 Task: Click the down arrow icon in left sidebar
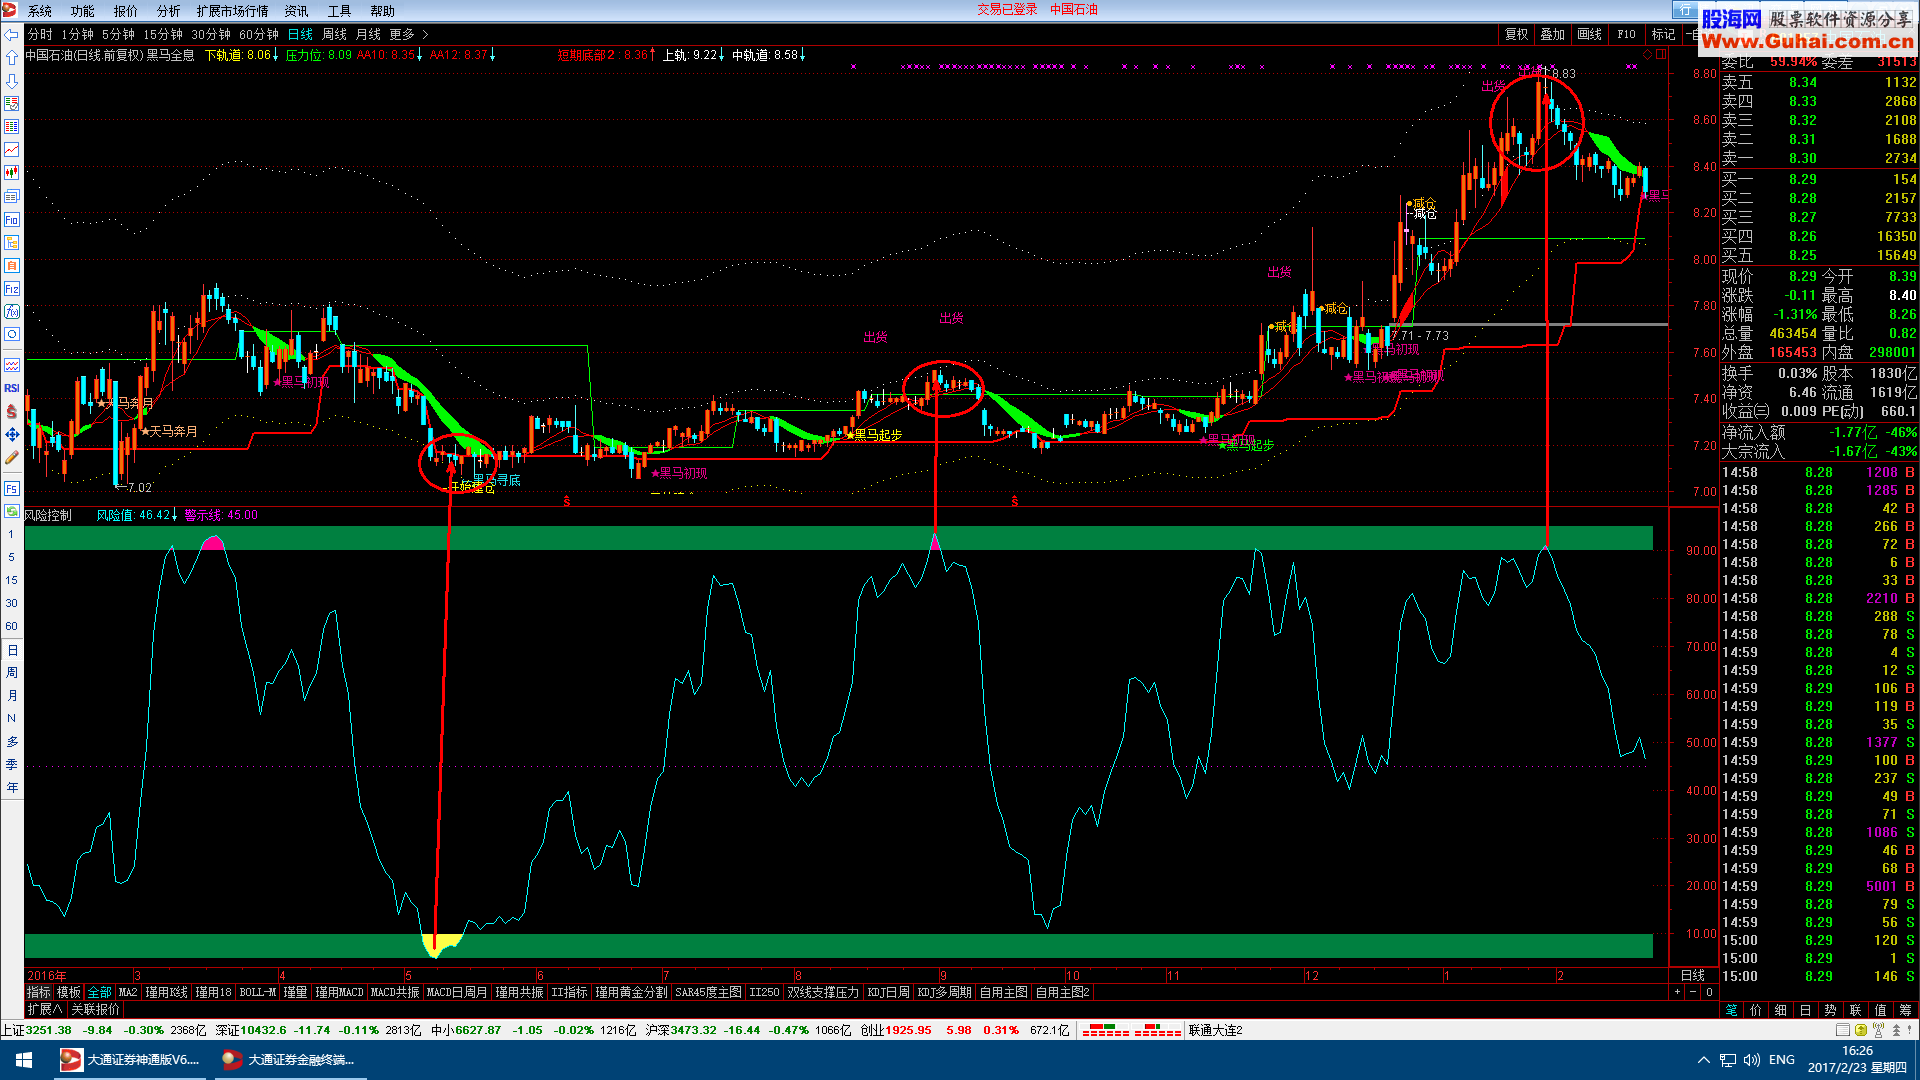(x=11, y=80)
